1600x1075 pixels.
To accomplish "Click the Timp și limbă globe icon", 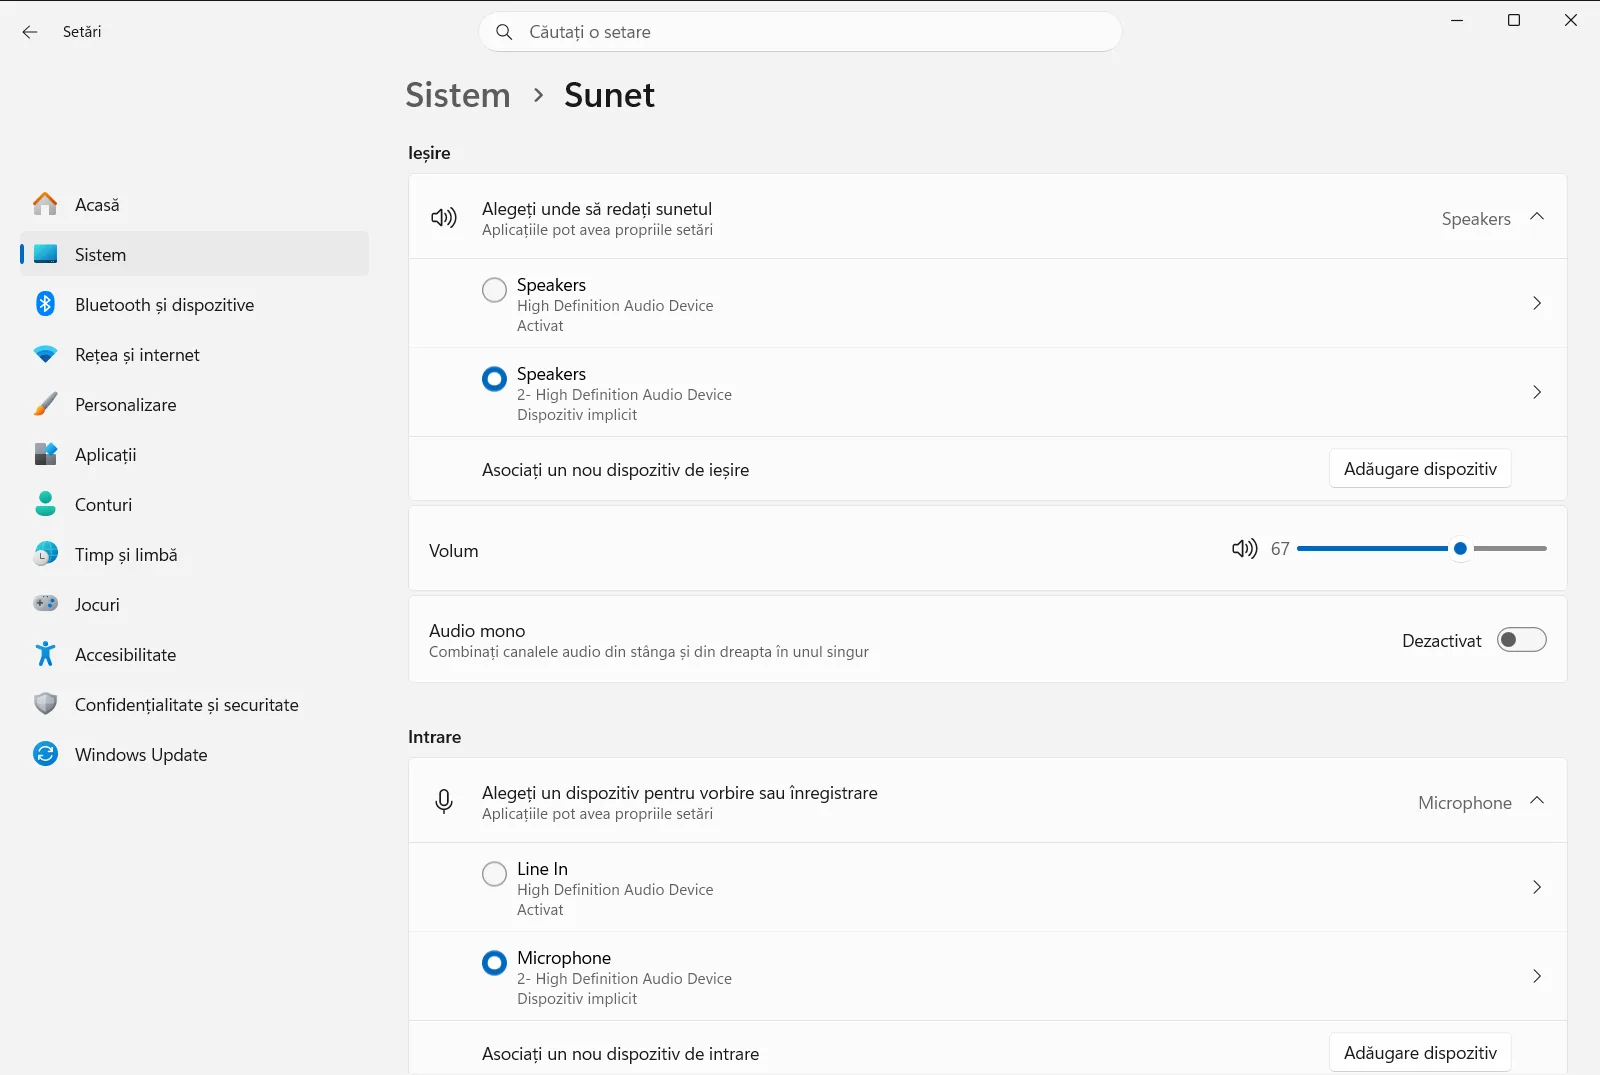I will click(x=45, y=554).
